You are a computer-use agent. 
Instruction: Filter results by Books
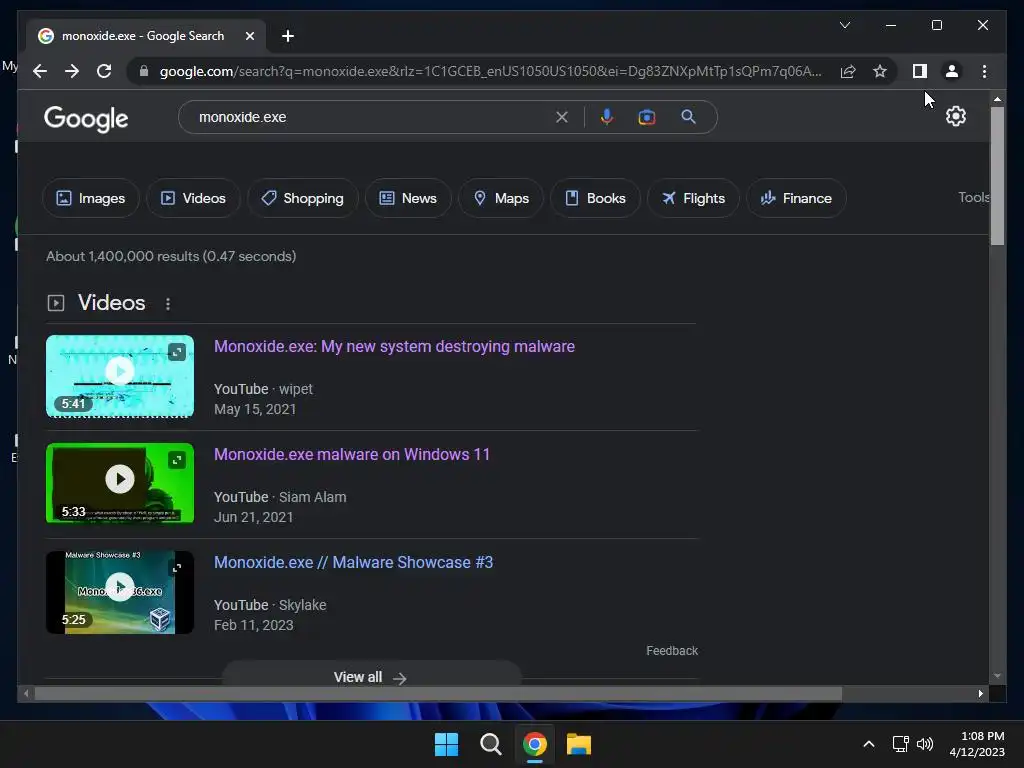[595, 198]
